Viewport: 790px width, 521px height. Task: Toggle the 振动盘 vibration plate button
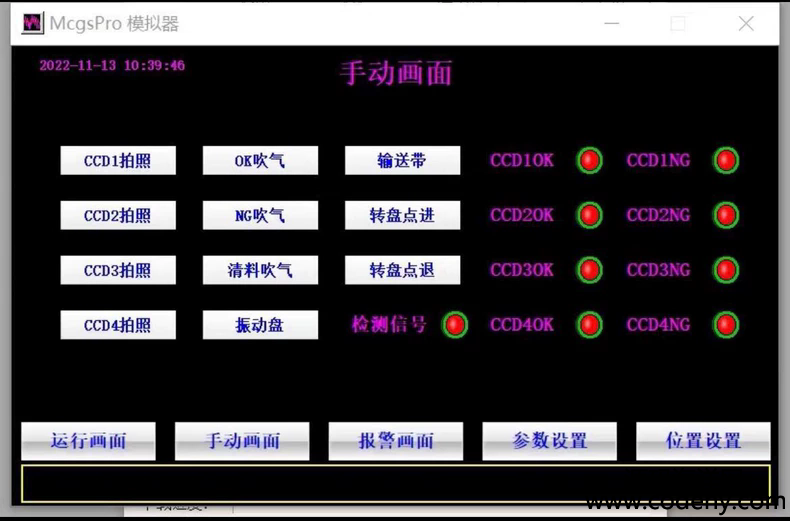tap(260, 325)
